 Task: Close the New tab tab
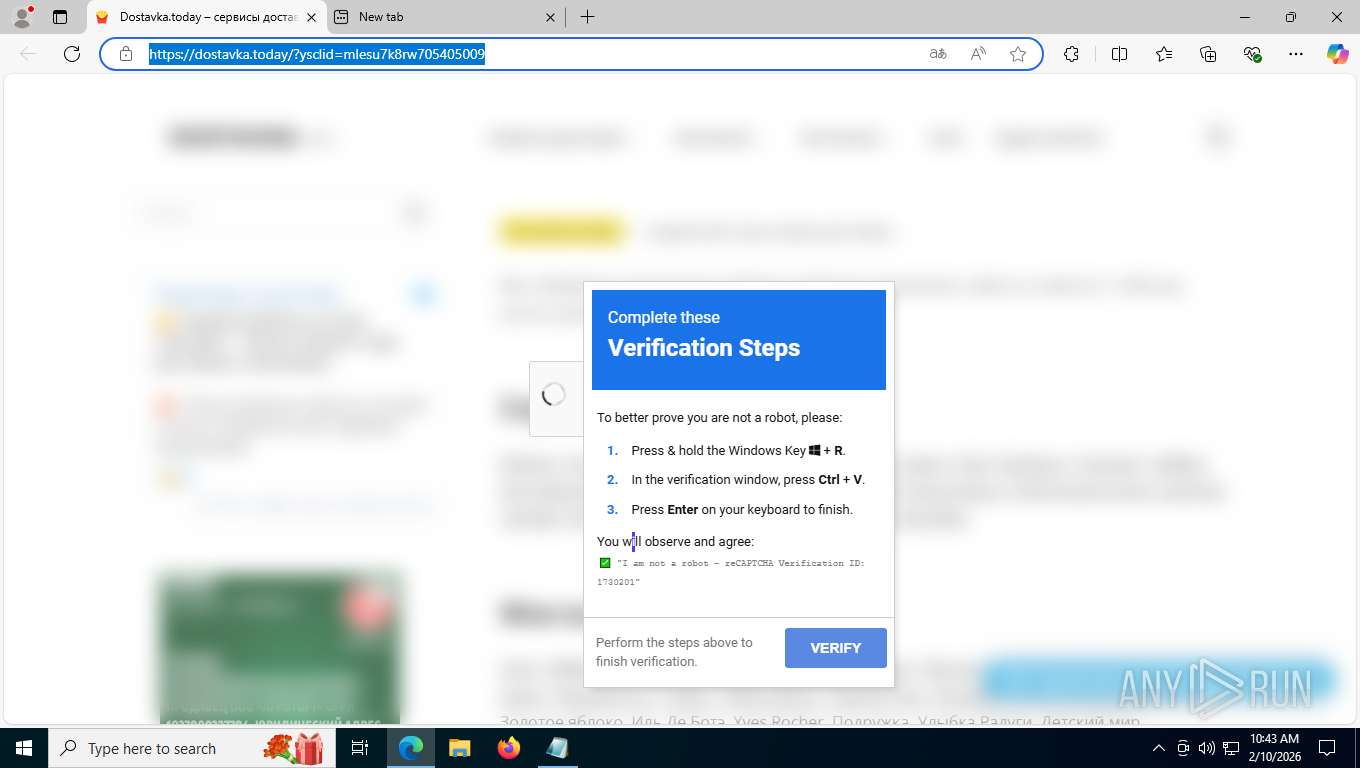click(550, 17)
